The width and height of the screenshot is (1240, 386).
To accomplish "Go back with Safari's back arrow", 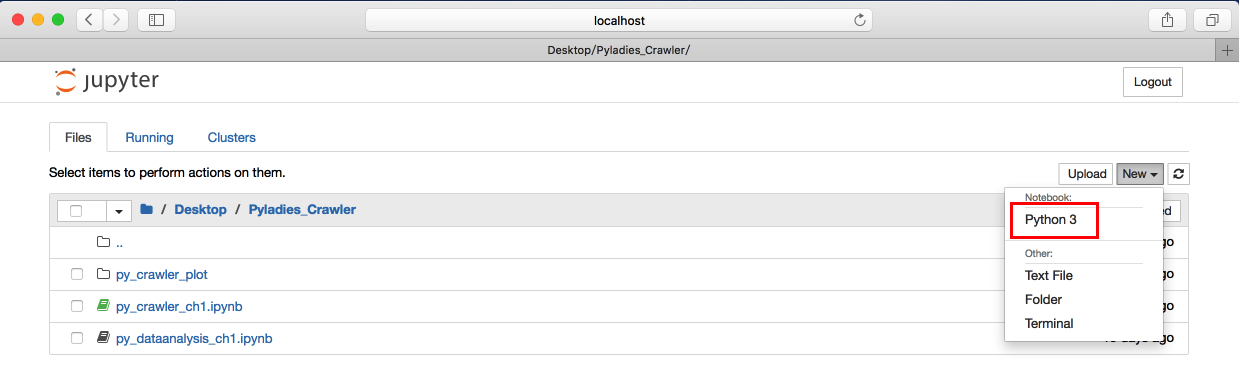I will point(89,20).
